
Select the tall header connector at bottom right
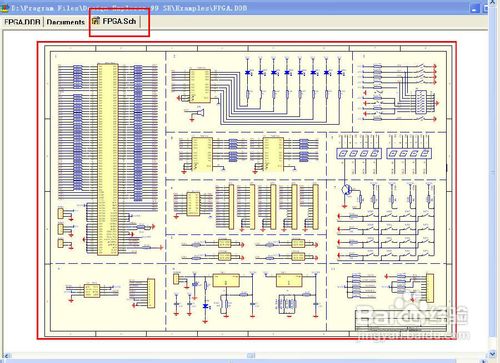(x=430, y=288)
